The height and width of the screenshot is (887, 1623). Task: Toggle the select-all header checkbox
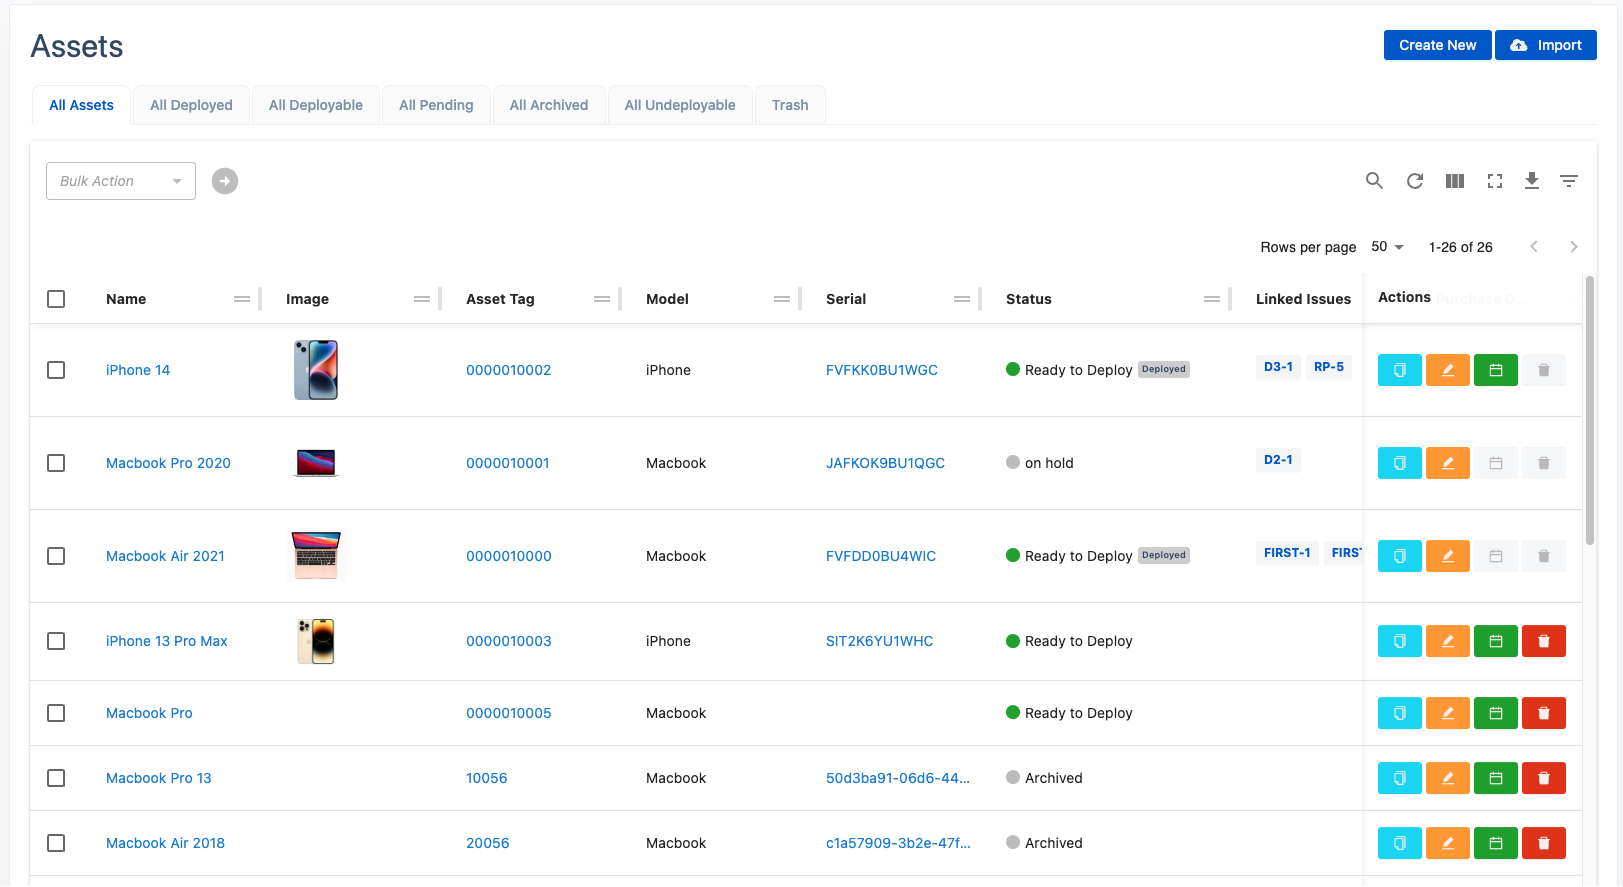click(x=56, y=299)
